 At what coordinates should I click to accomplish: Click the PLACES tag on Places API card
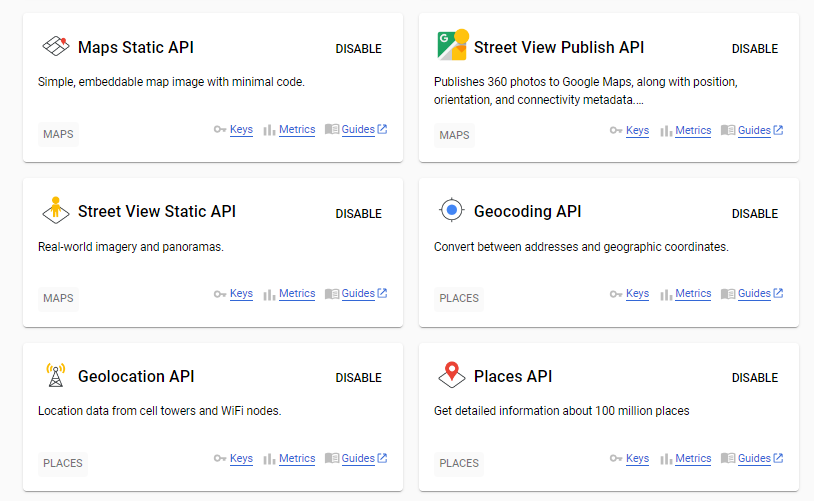coord(459,463)
